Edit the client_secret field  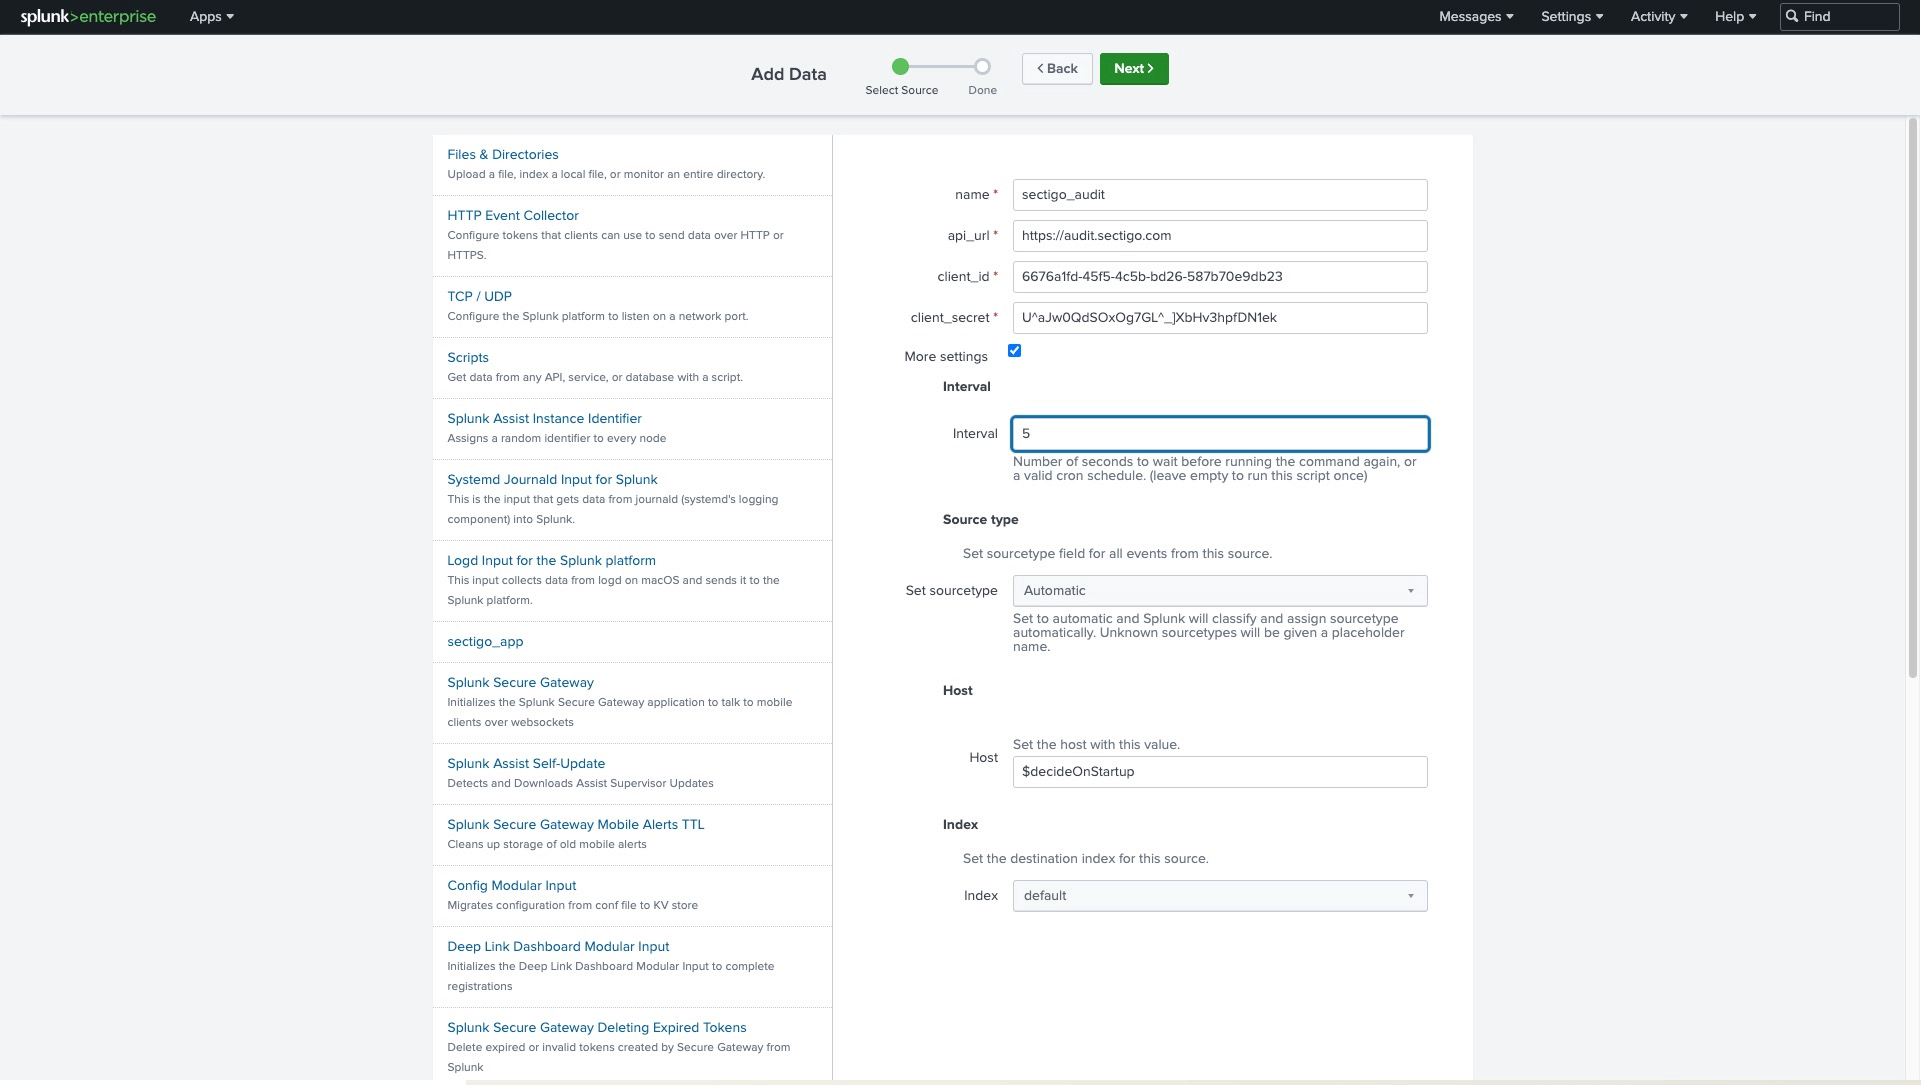1220,318
